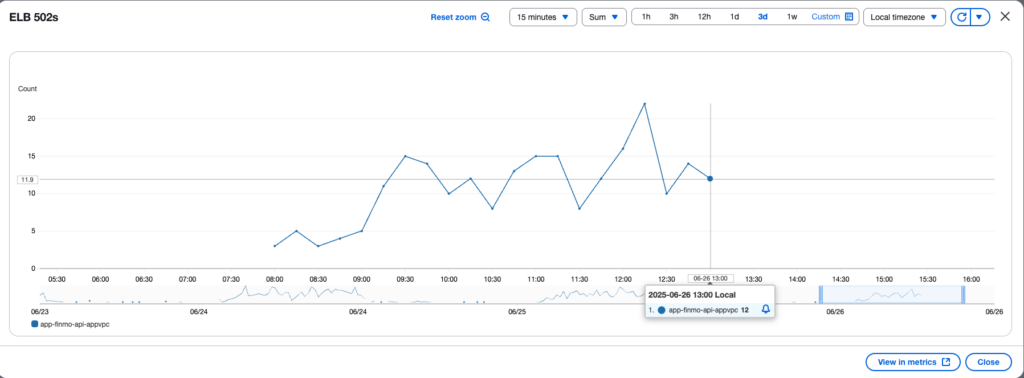
Task: Open the Sum statistic dropdown
Action: [604, 17]
